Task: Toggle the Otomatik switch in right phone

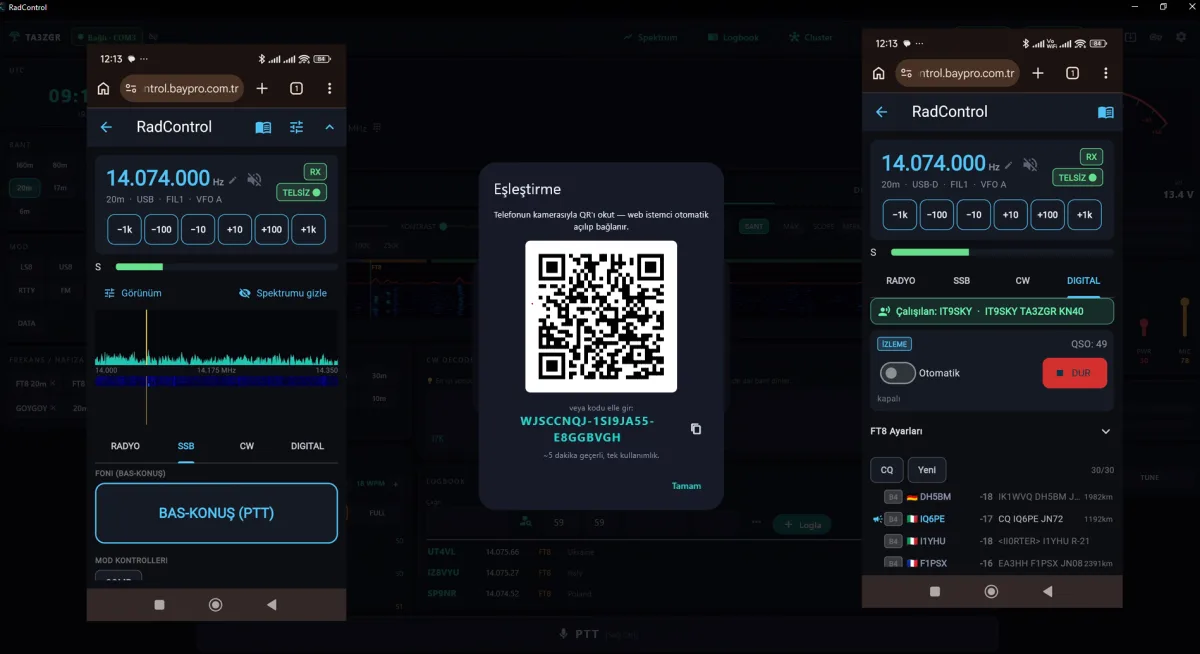Action: (898, 373)
